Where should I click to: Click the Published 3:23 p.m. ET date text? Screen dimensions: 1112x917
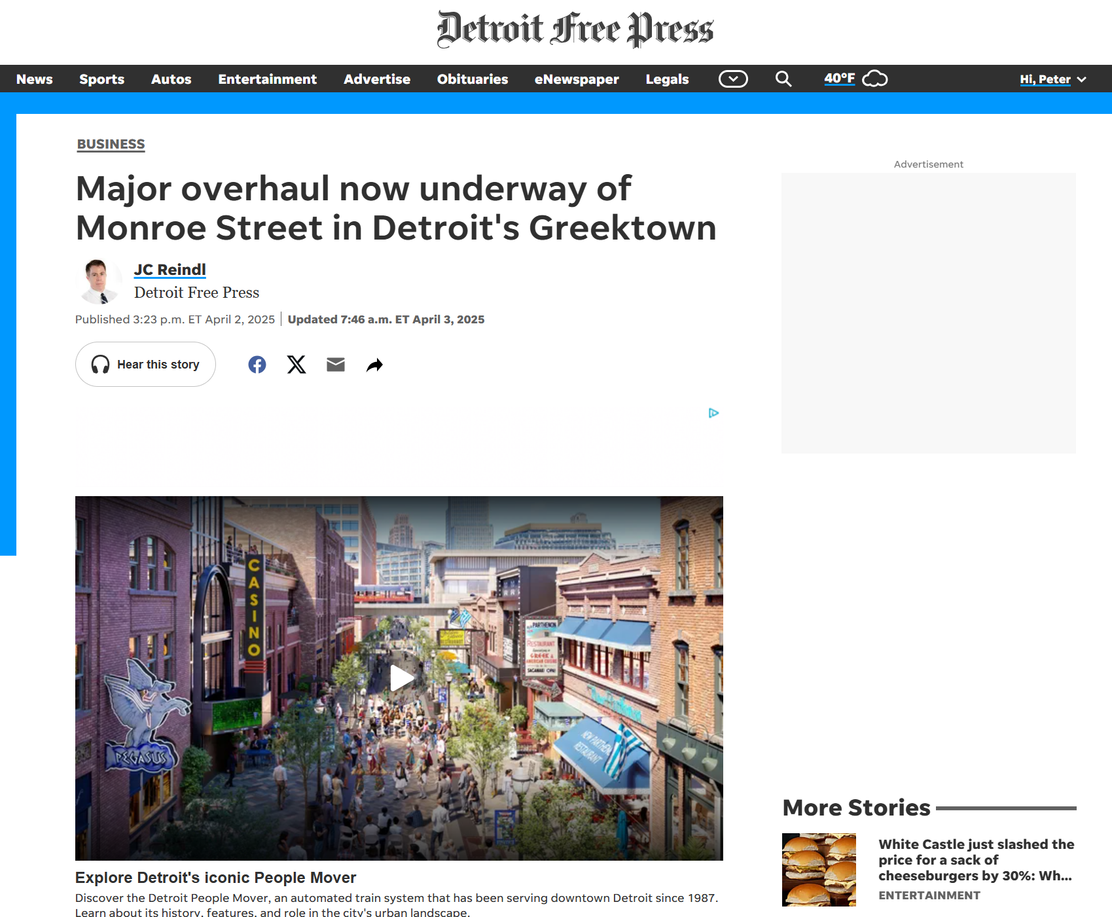click(x=174, y=319)
